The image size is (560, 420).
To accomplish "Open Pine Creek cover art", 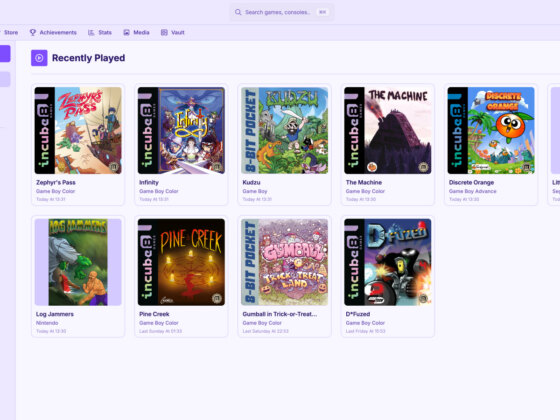I will (181, 262).
